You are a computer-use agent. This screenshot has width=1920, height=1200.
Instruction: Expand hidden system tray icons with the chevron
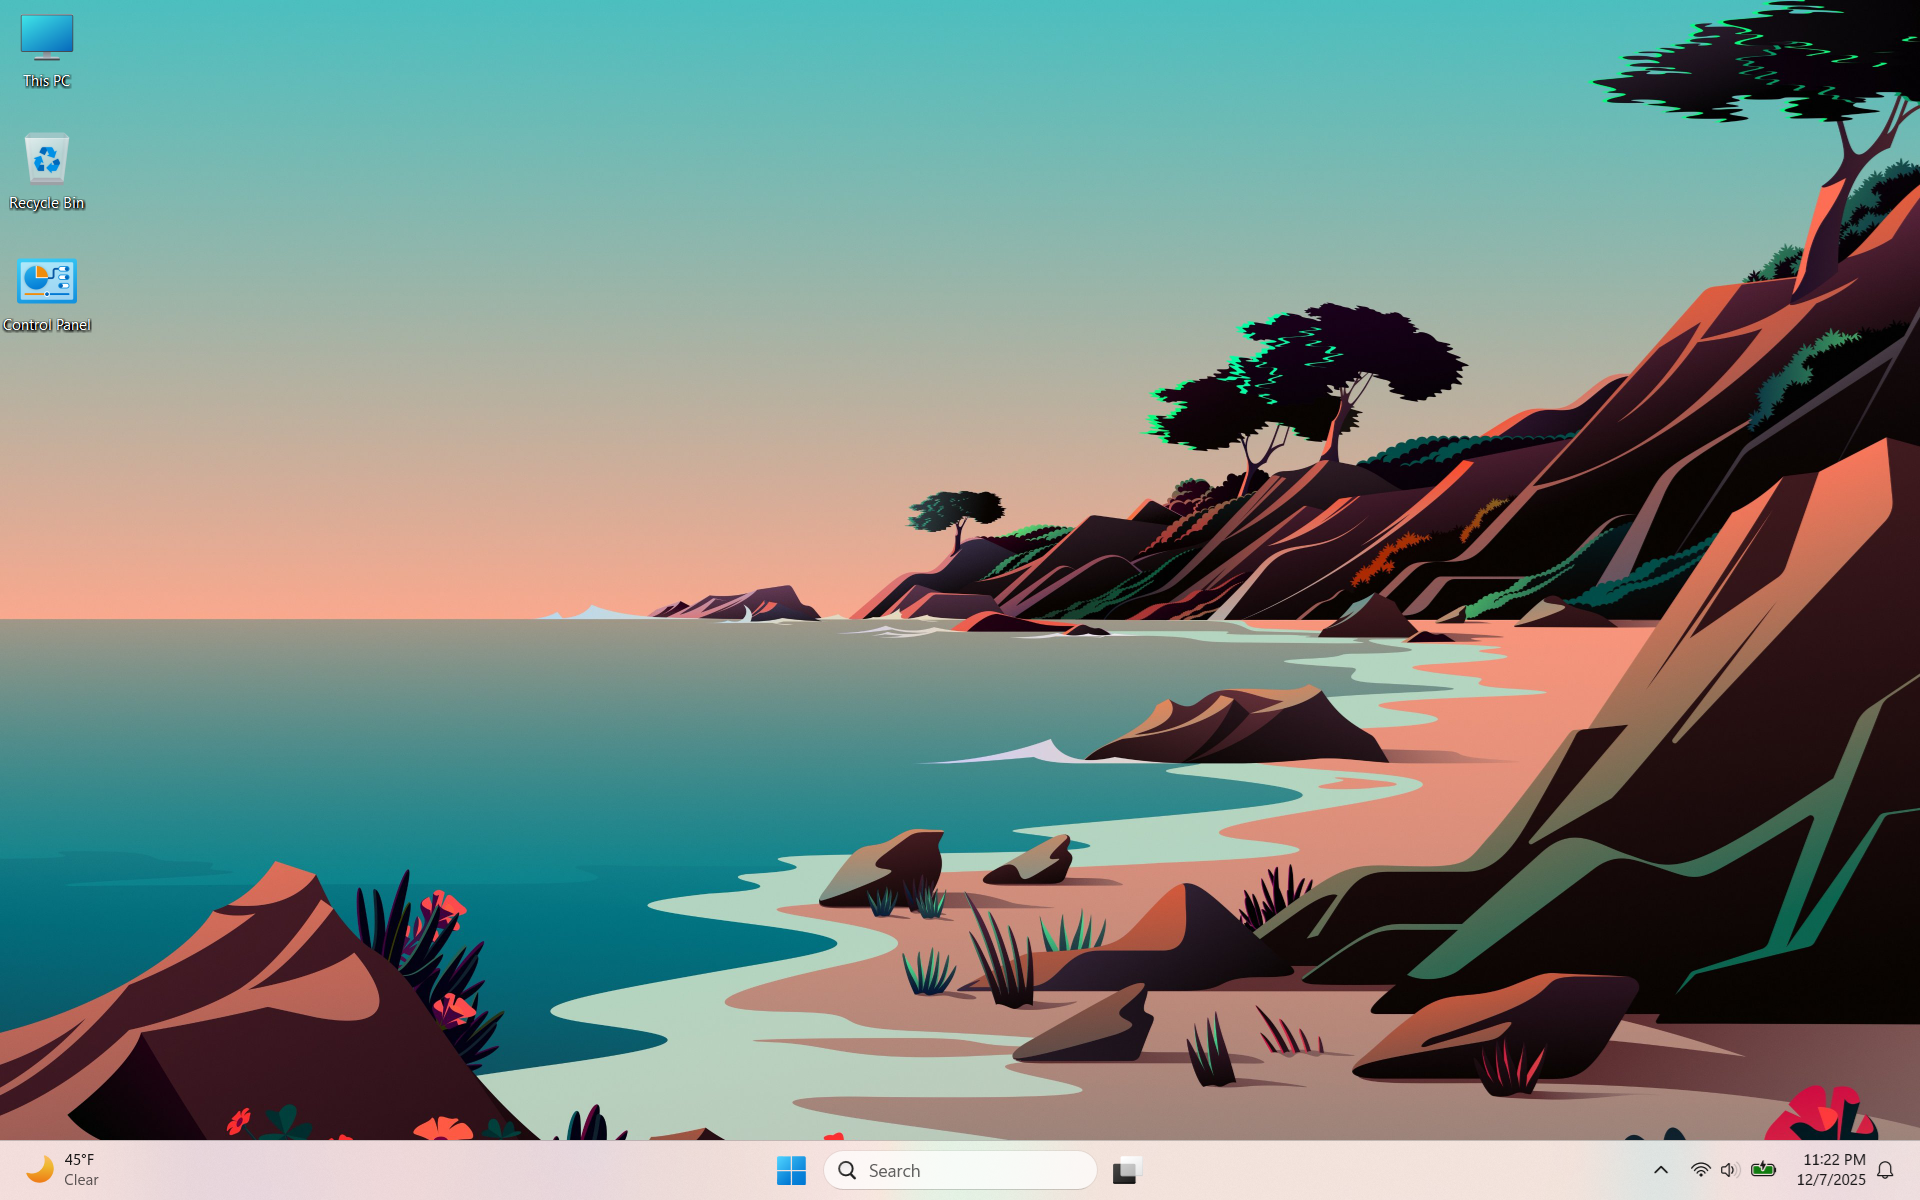[1661, 1169]
